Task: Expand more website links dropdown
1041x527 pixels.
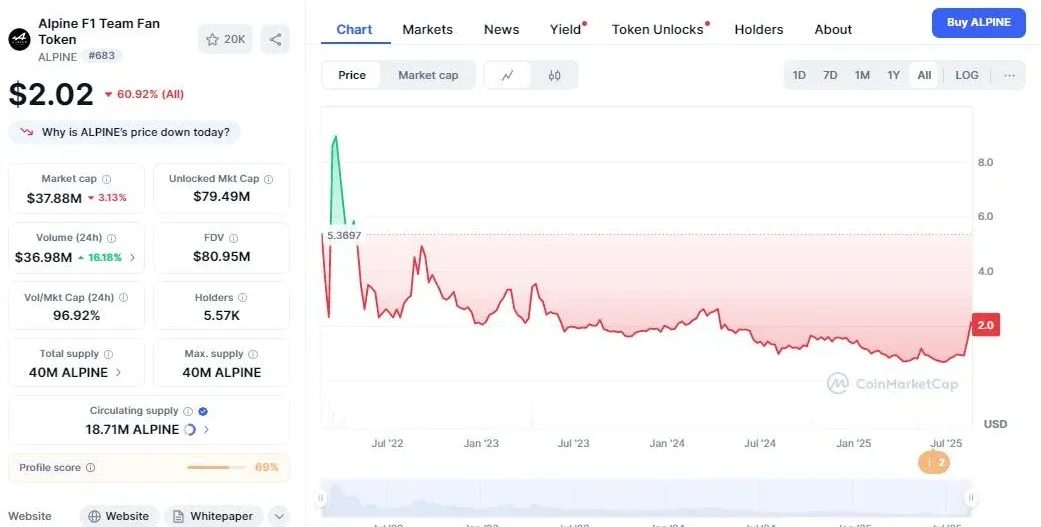Action: [x=279, y=516]
